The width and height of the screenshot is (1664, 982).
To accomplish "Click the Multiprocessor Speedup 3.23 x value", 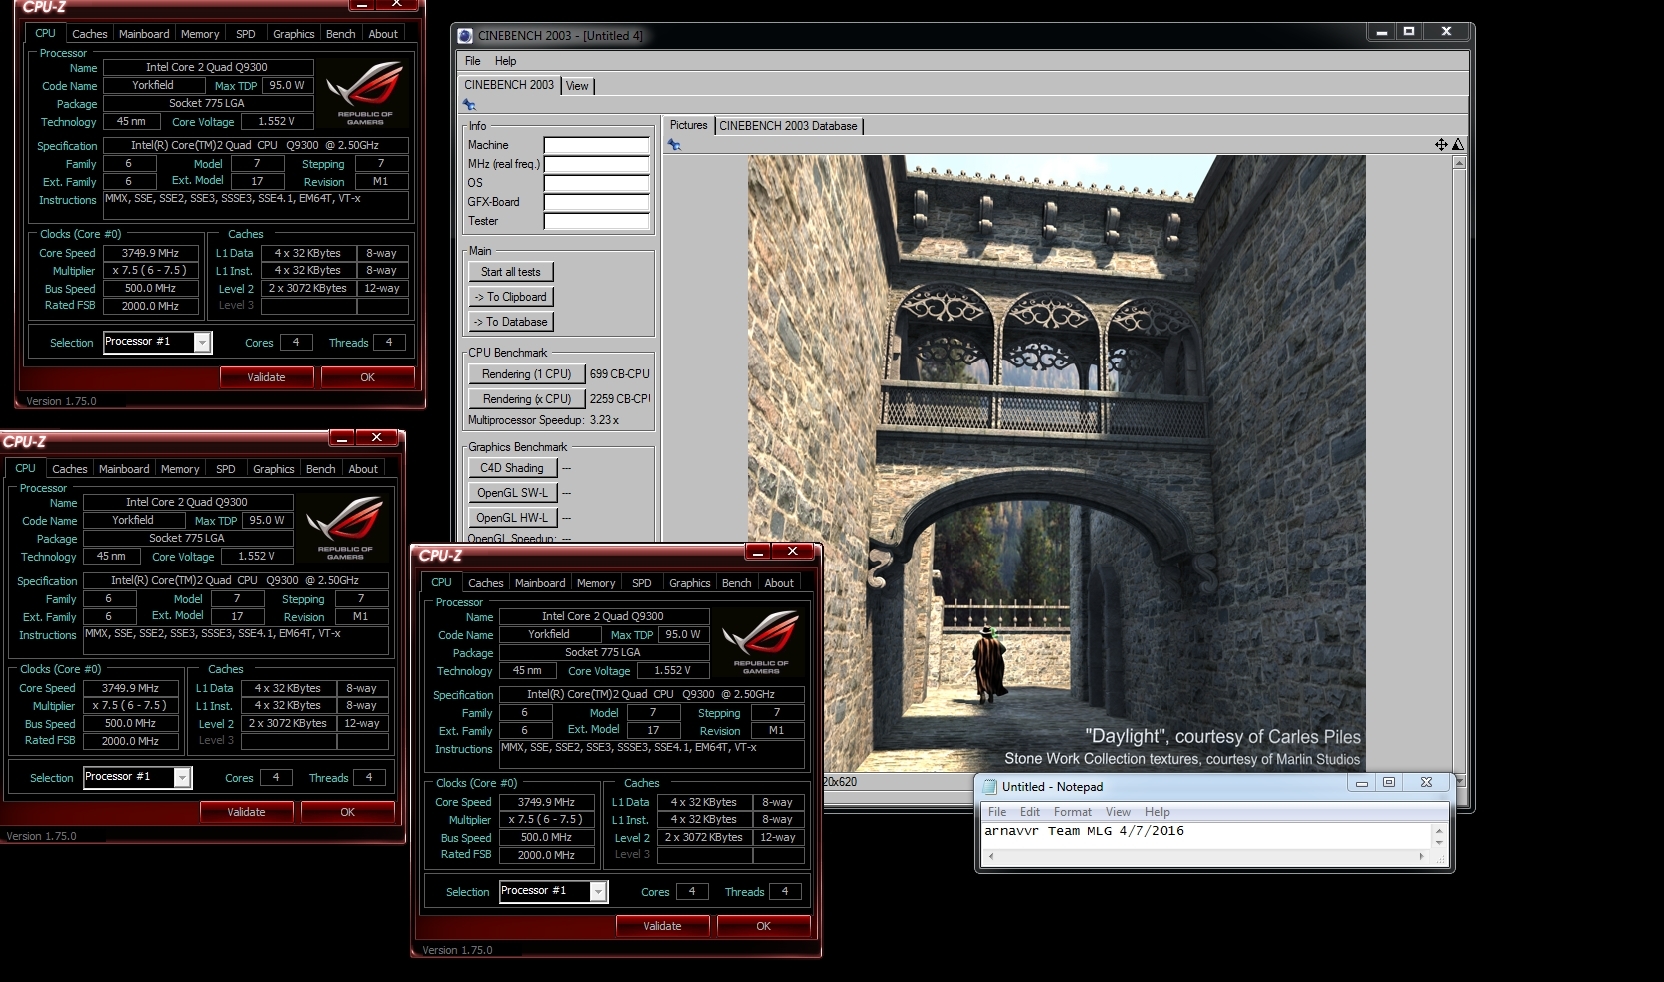I will (604, 420).
